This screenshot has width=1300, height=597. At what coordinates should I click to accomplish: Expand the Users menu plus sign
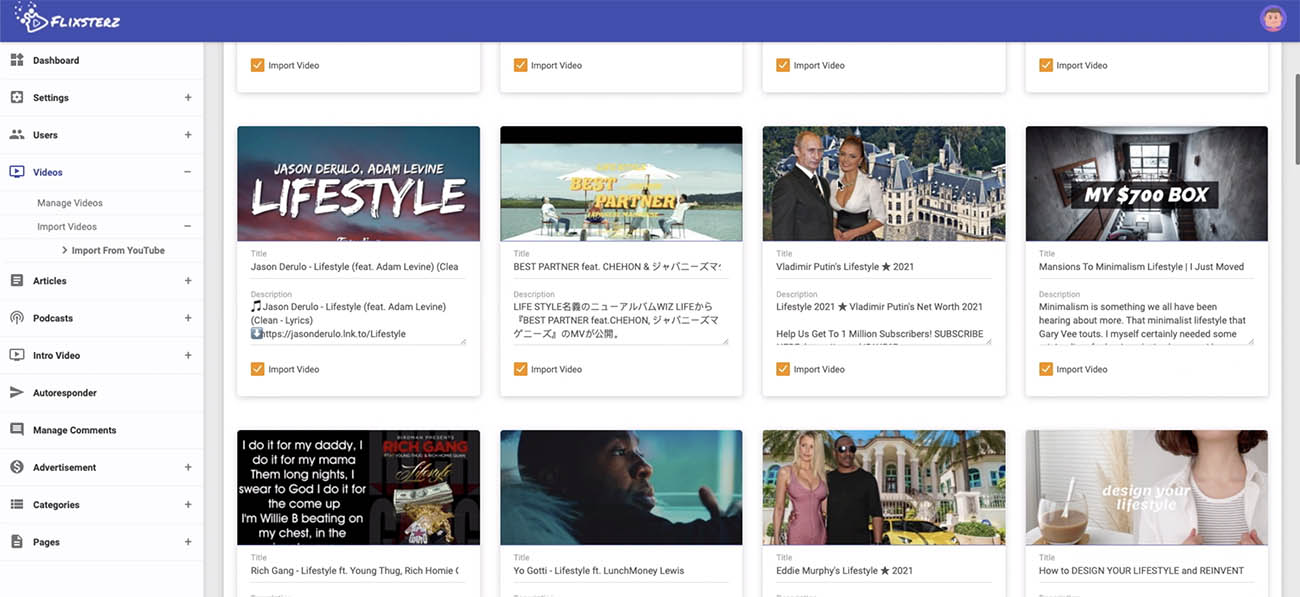188,134
